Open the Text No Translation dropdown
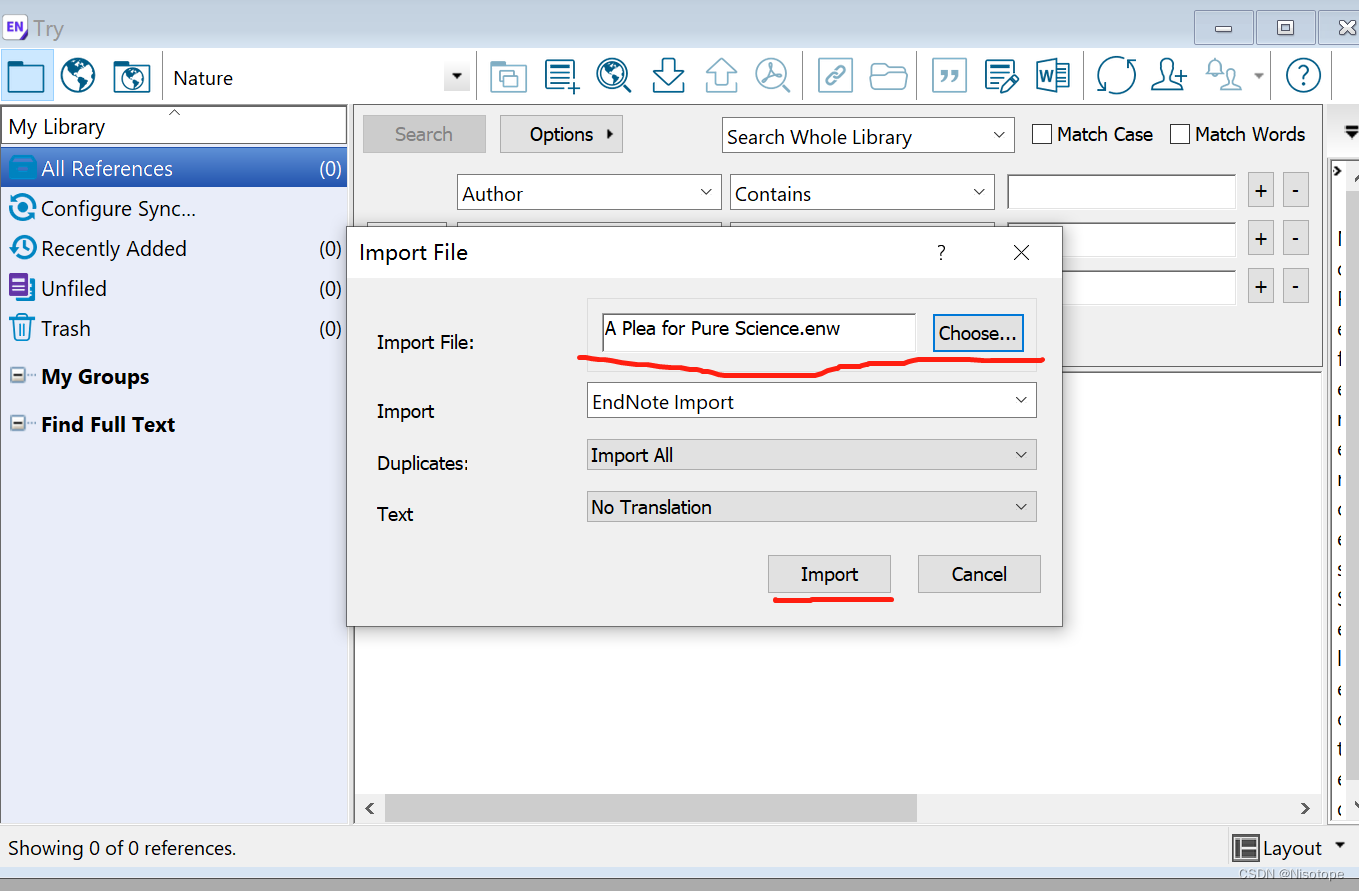Viewport: 1359px width, 891px height. [x=812, y=507]
